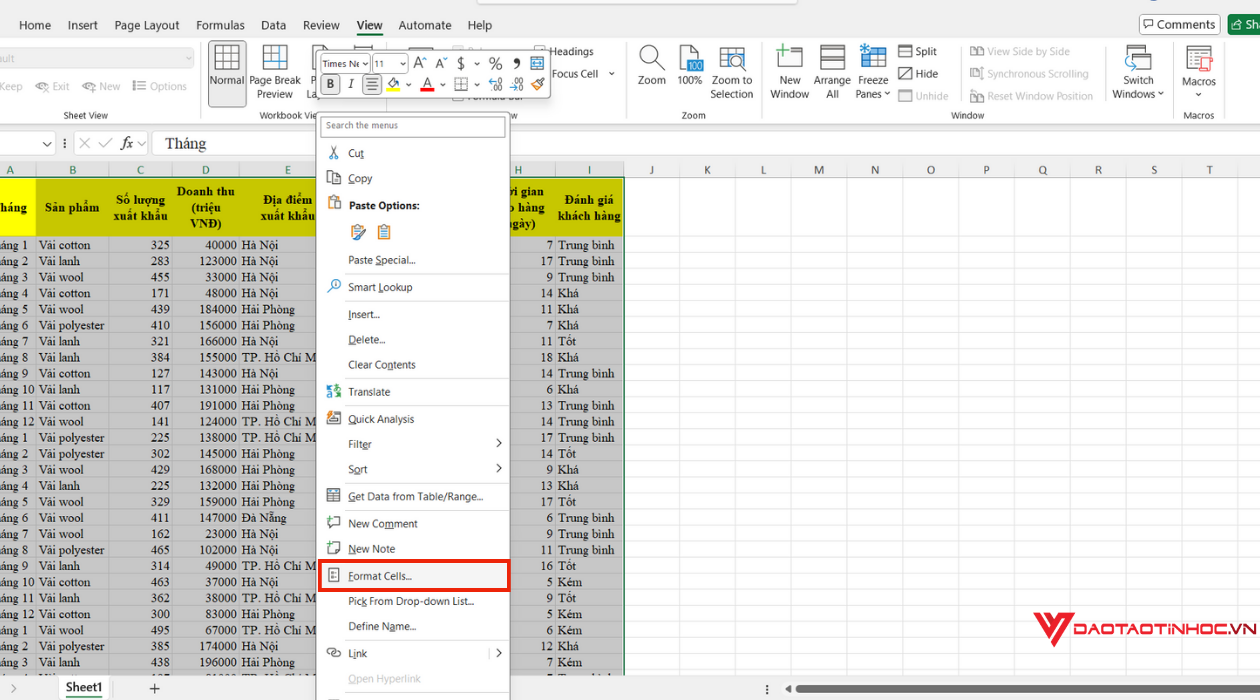Click Split in the Window group

[x=918, y=52]
